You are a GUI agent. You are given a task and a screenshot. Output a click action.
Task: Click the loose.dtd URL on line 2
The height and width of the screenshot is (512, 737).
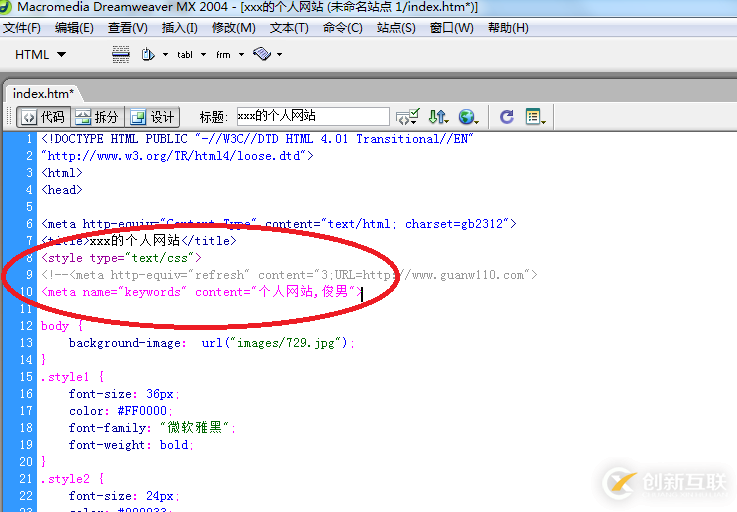coord(177,156)
